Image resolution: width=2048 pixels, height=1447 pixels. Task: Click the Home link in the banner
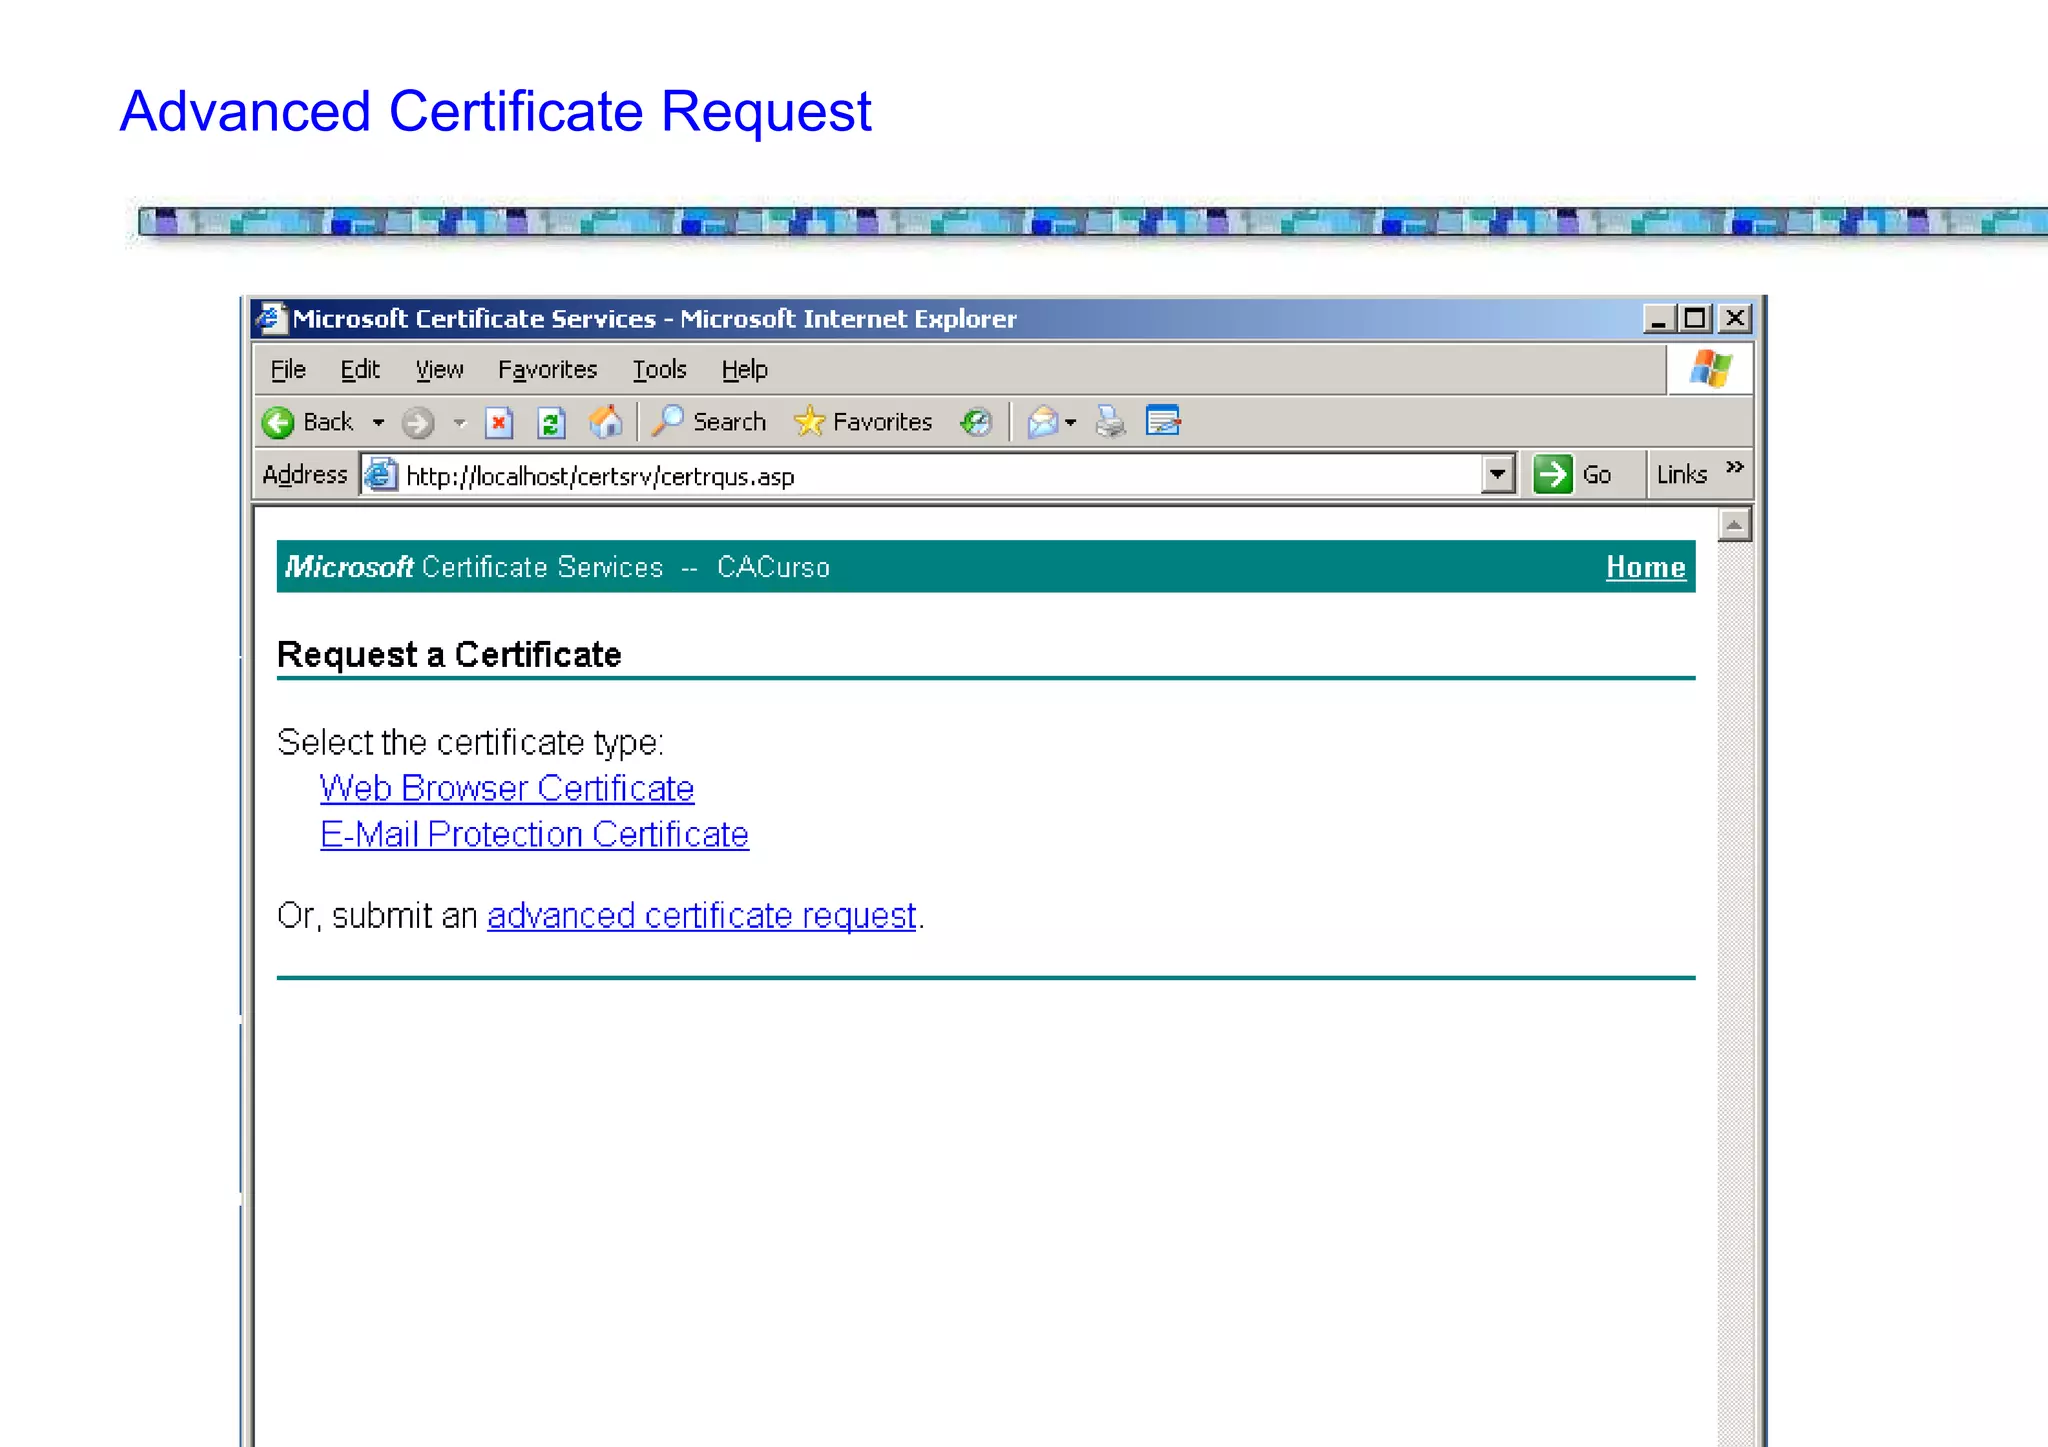[1646, 567]
